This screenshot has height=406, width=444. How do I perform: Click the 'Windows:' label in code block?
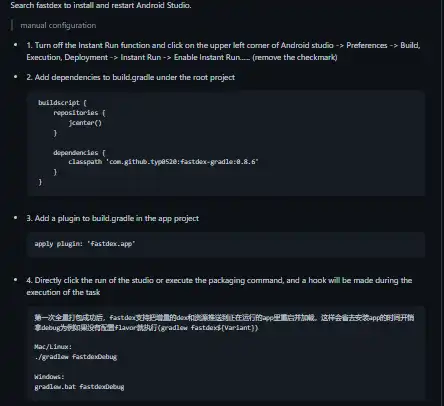click(49, 377)
